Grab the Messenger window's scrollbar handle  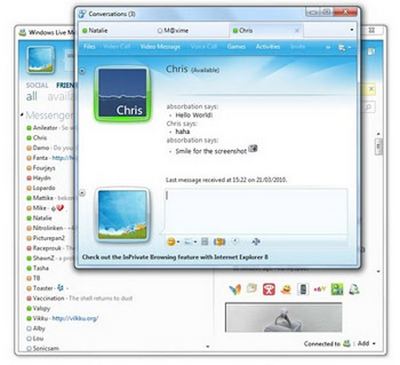(379, 147)
